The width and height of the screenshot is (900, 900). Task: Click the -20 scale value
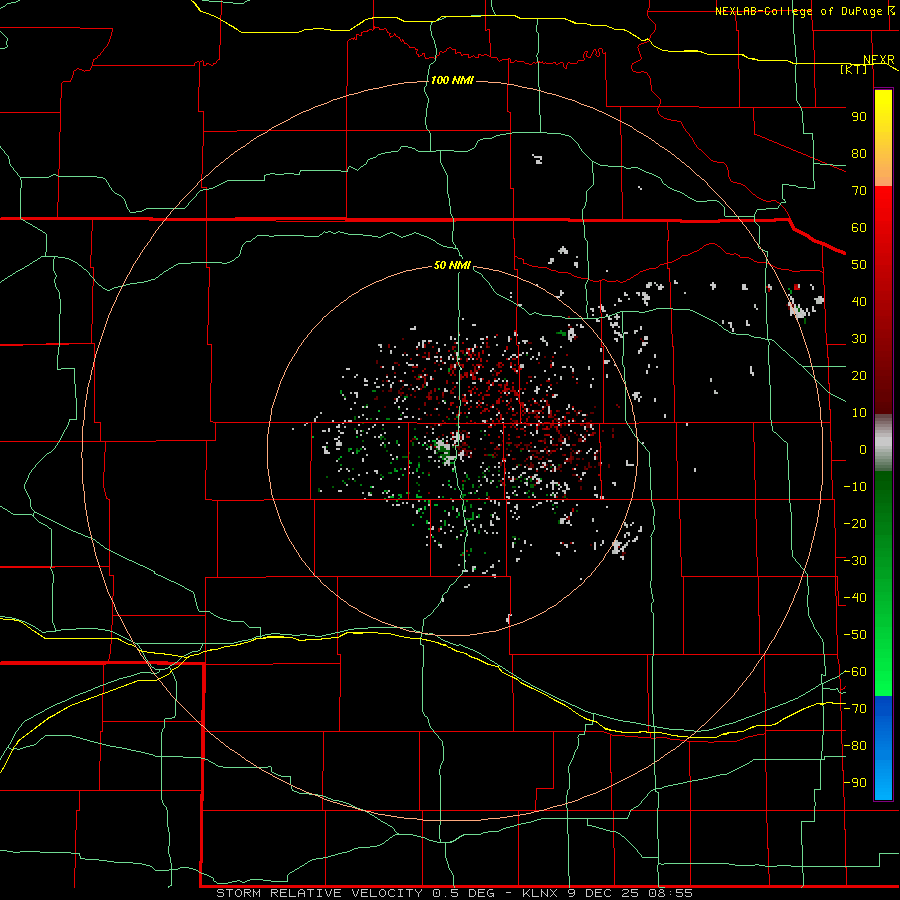coord(855,524)
